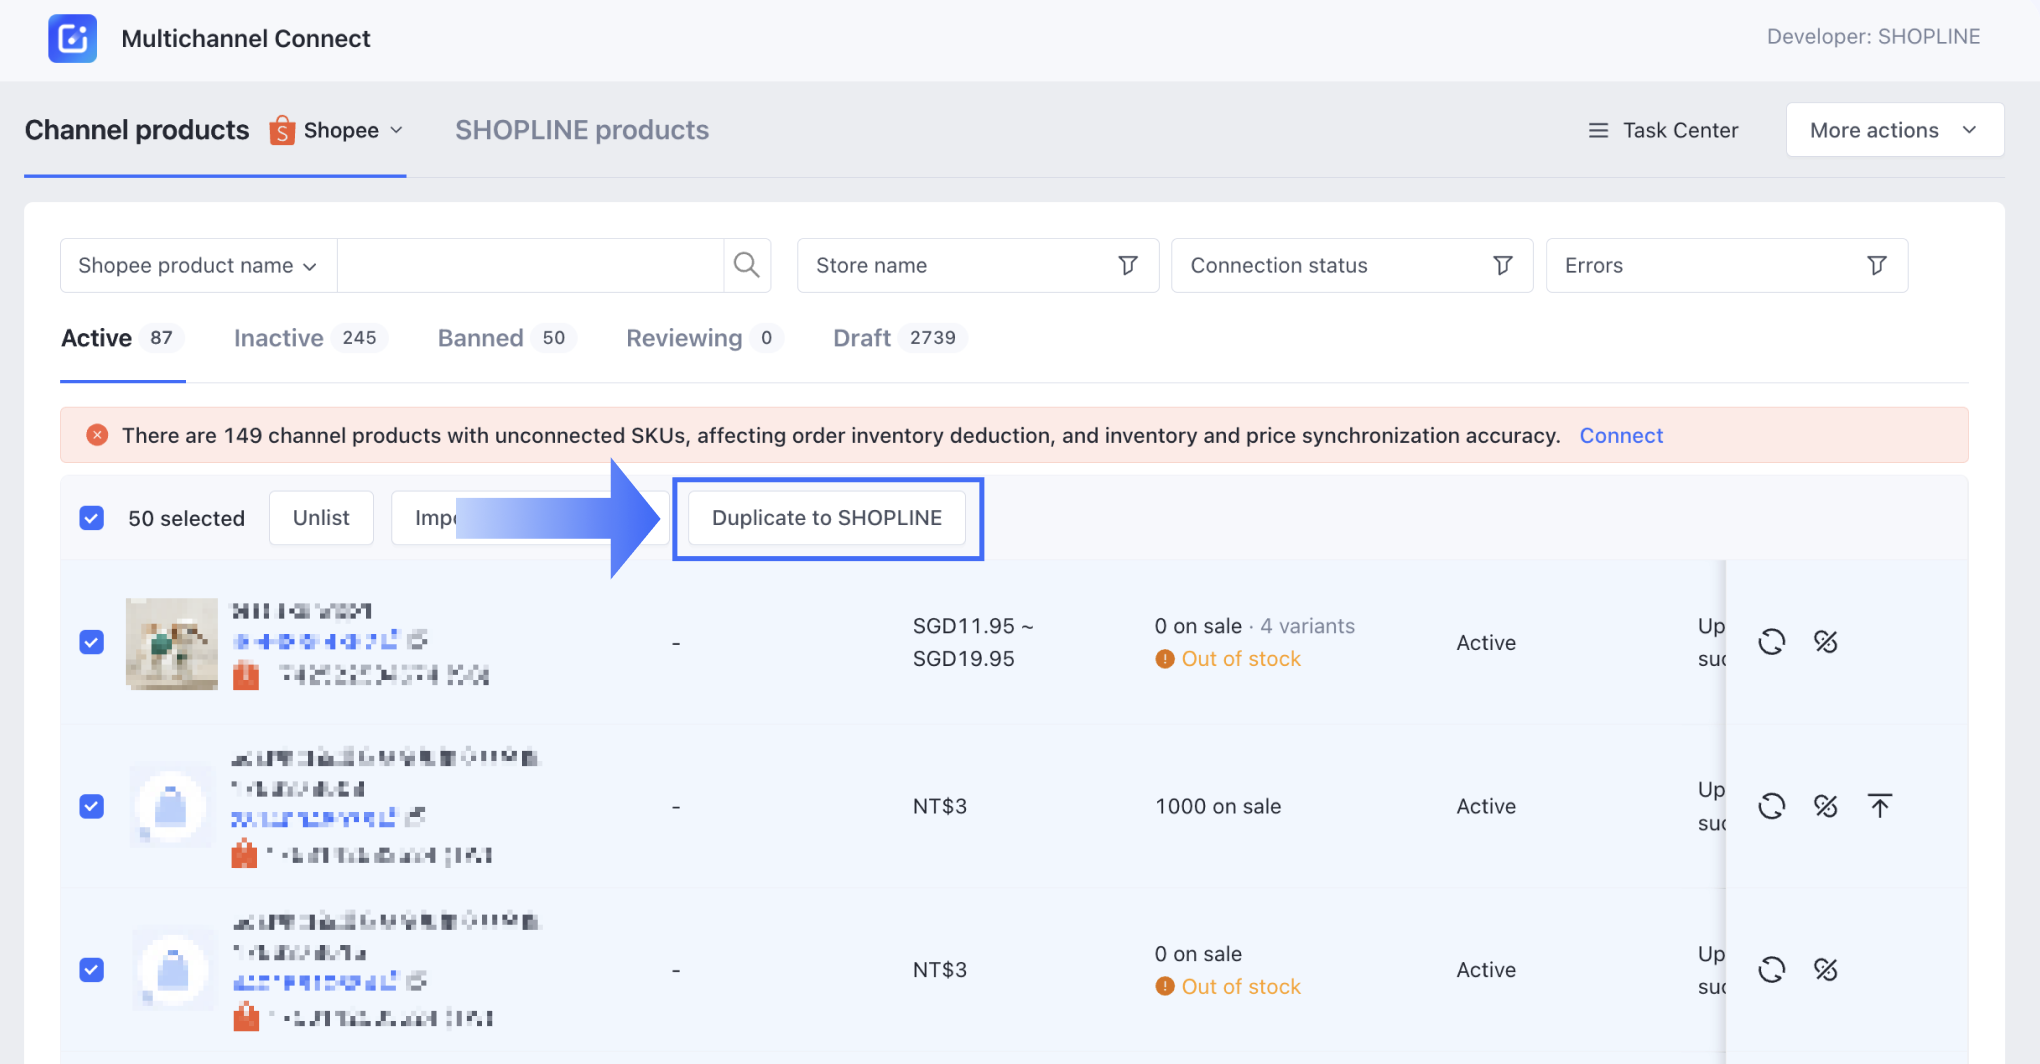Click the upload arrow icon in second row
The height and width of the screenshot is (1064, 2040).
pos(1879,806)
